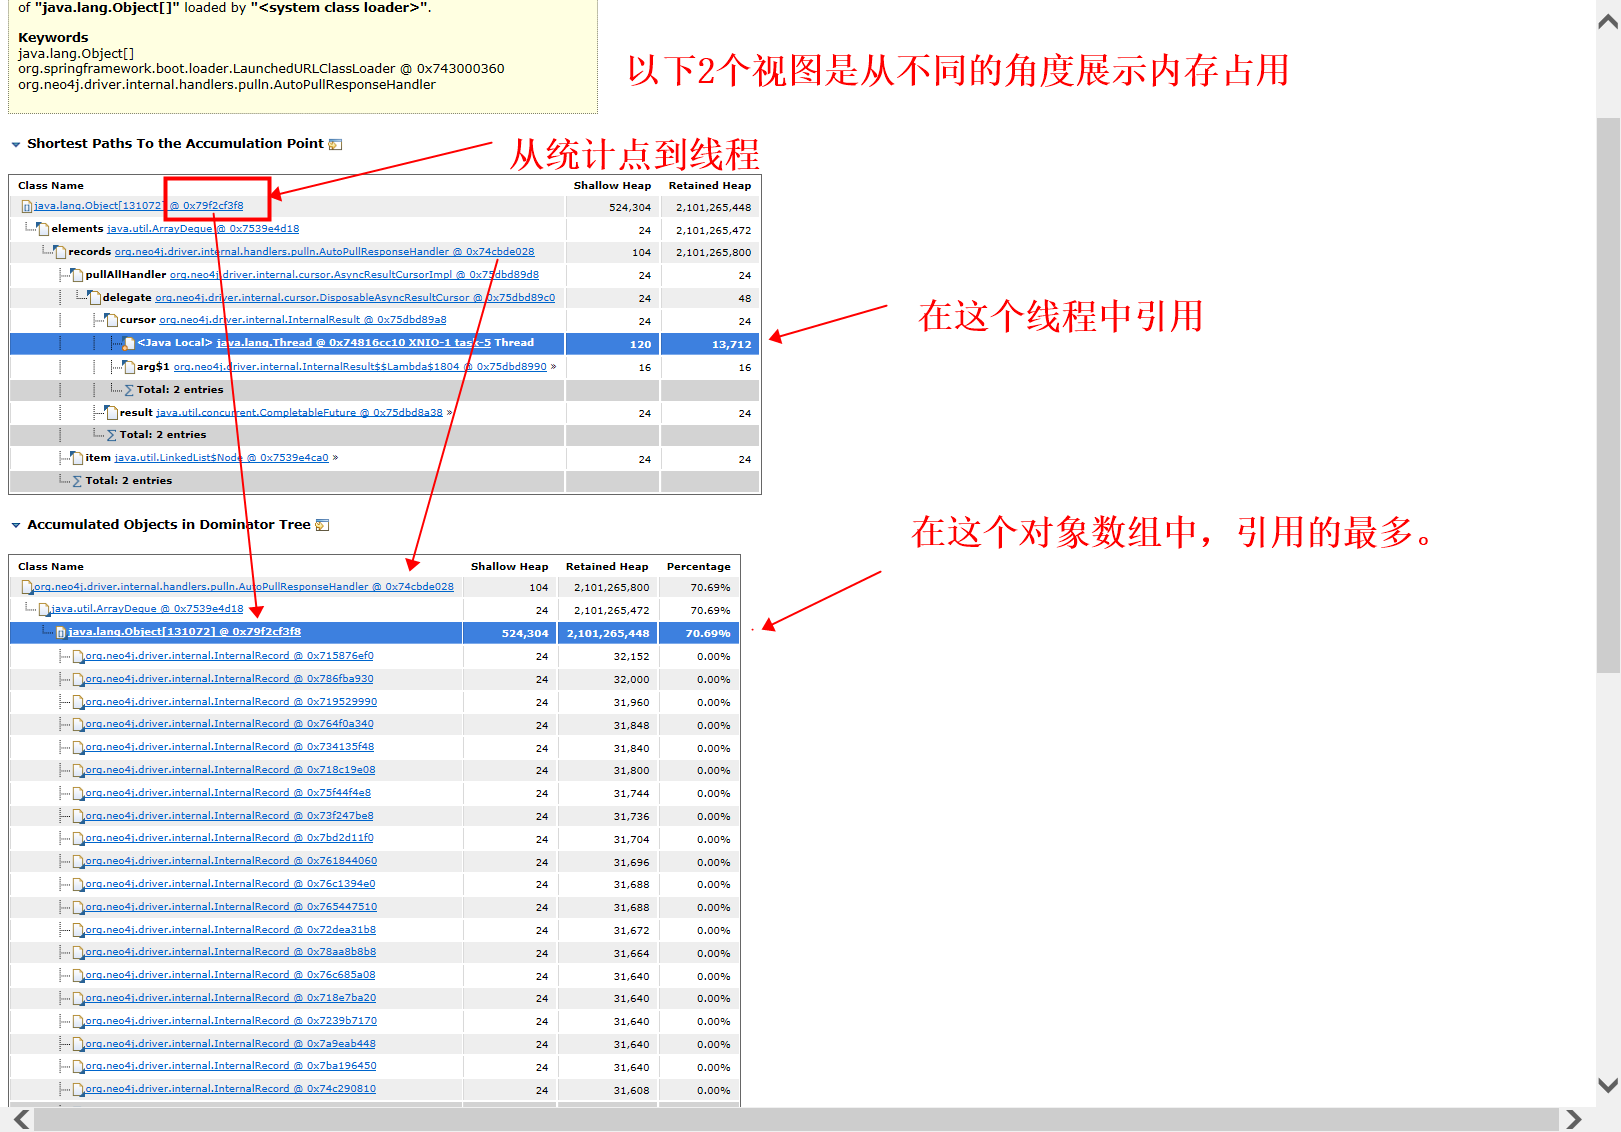Open the CompletableFuture @ 0x75dbd8a38 link

click(x=299, y=413)
